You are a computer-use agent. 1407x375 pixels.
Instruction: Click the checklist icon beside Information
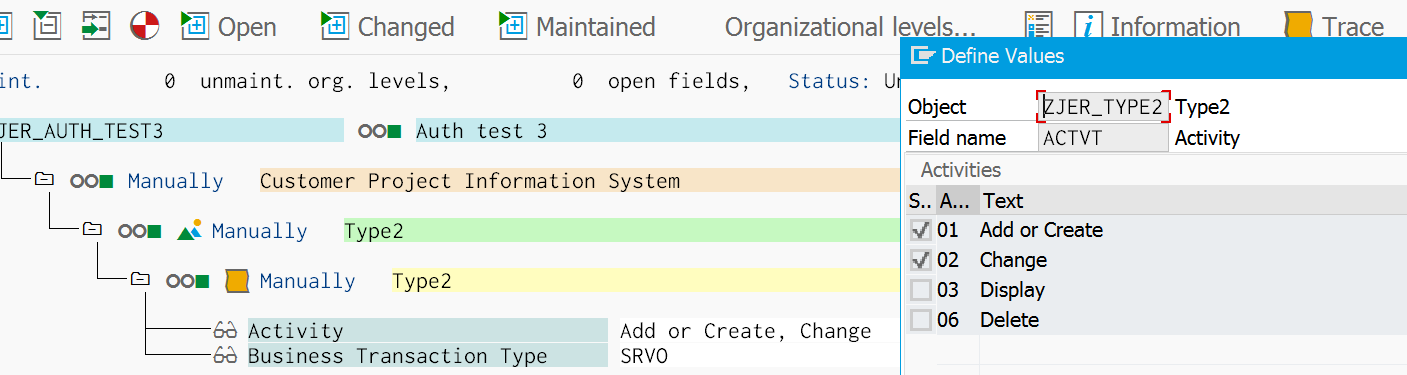point(1039,27)
